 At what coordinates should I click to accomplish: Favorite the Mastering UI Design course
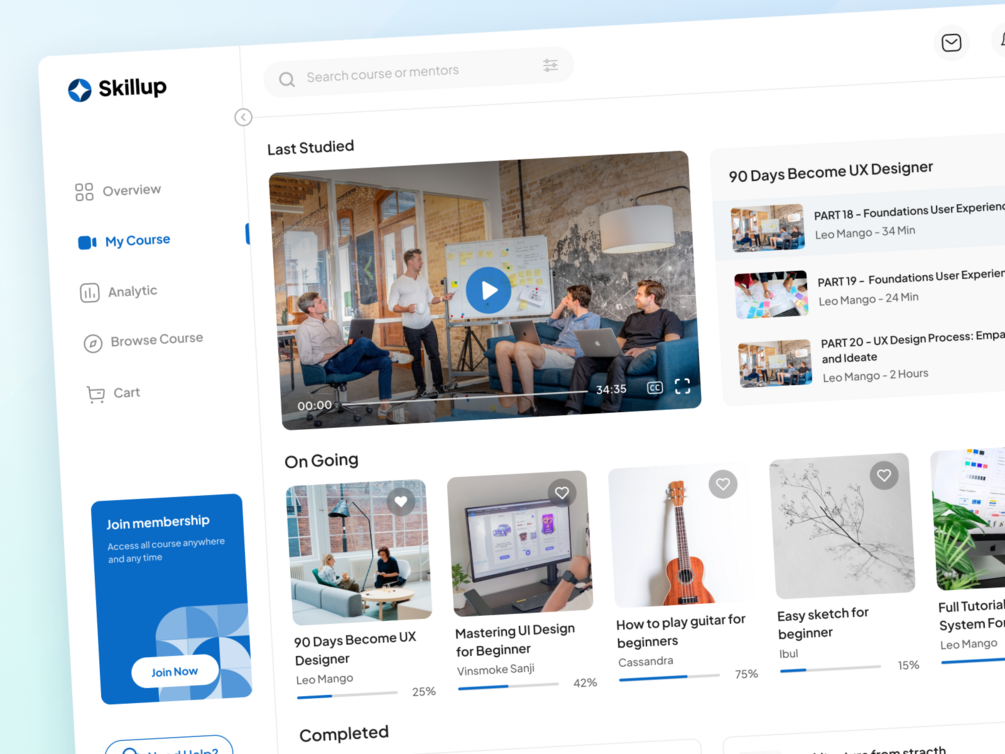562,492
